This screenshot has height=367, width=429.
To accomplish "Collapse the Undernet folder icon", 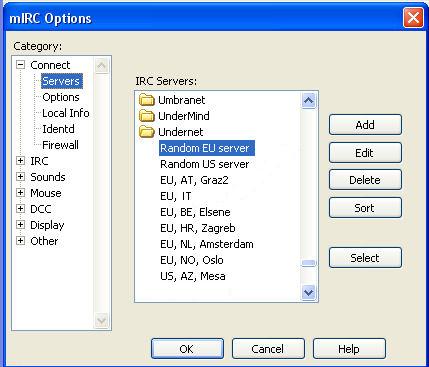I will (147, 132).
